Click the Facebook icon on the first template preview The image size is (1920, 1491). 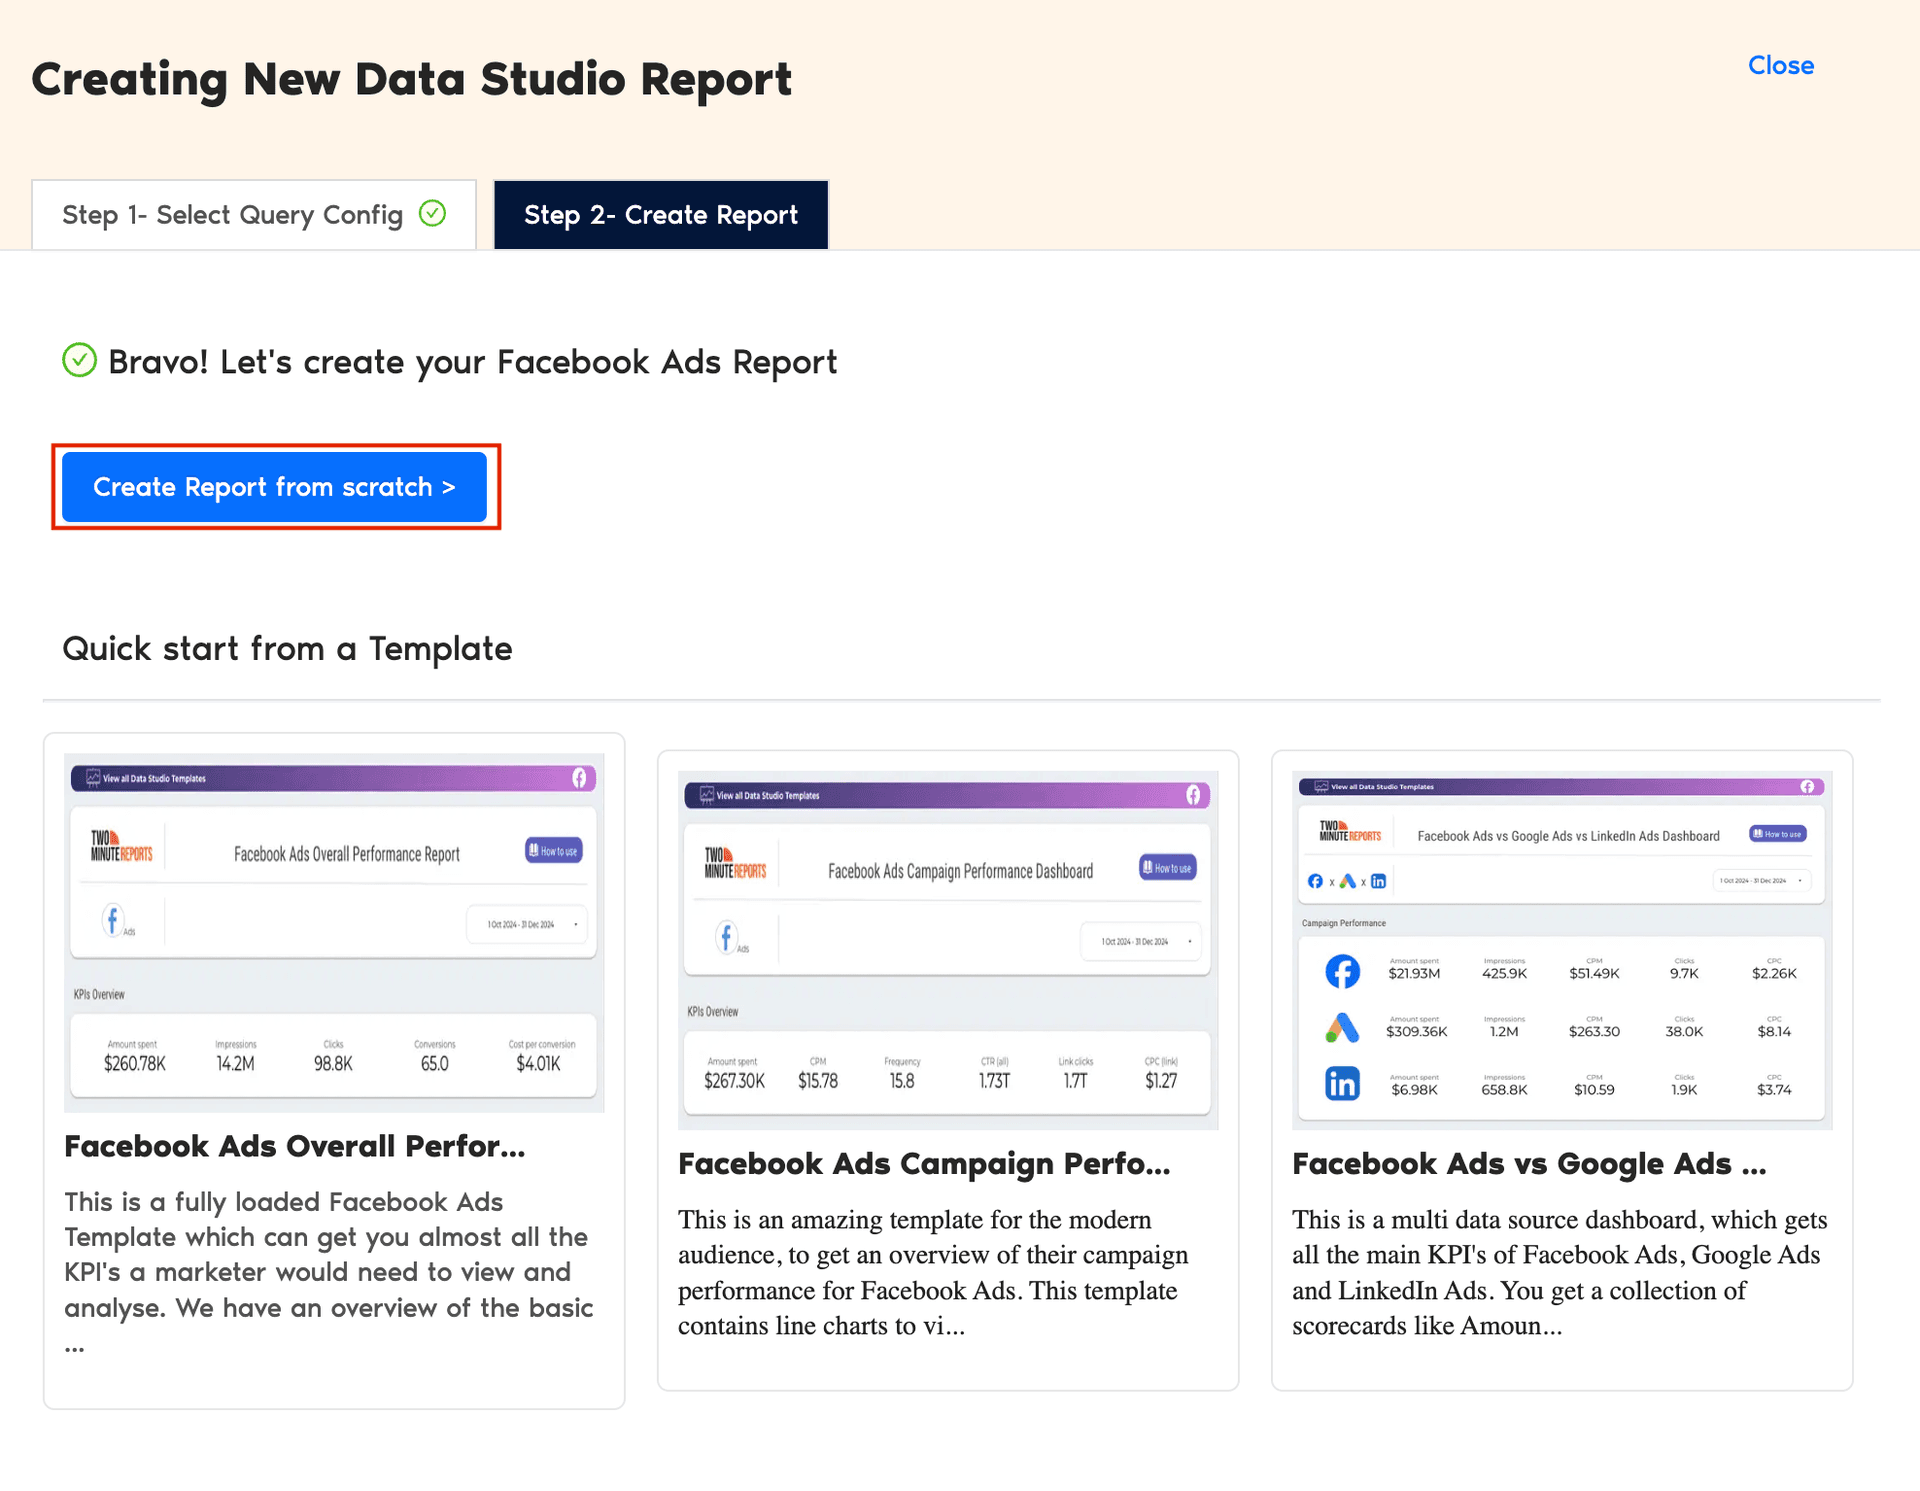pos(113,920)
